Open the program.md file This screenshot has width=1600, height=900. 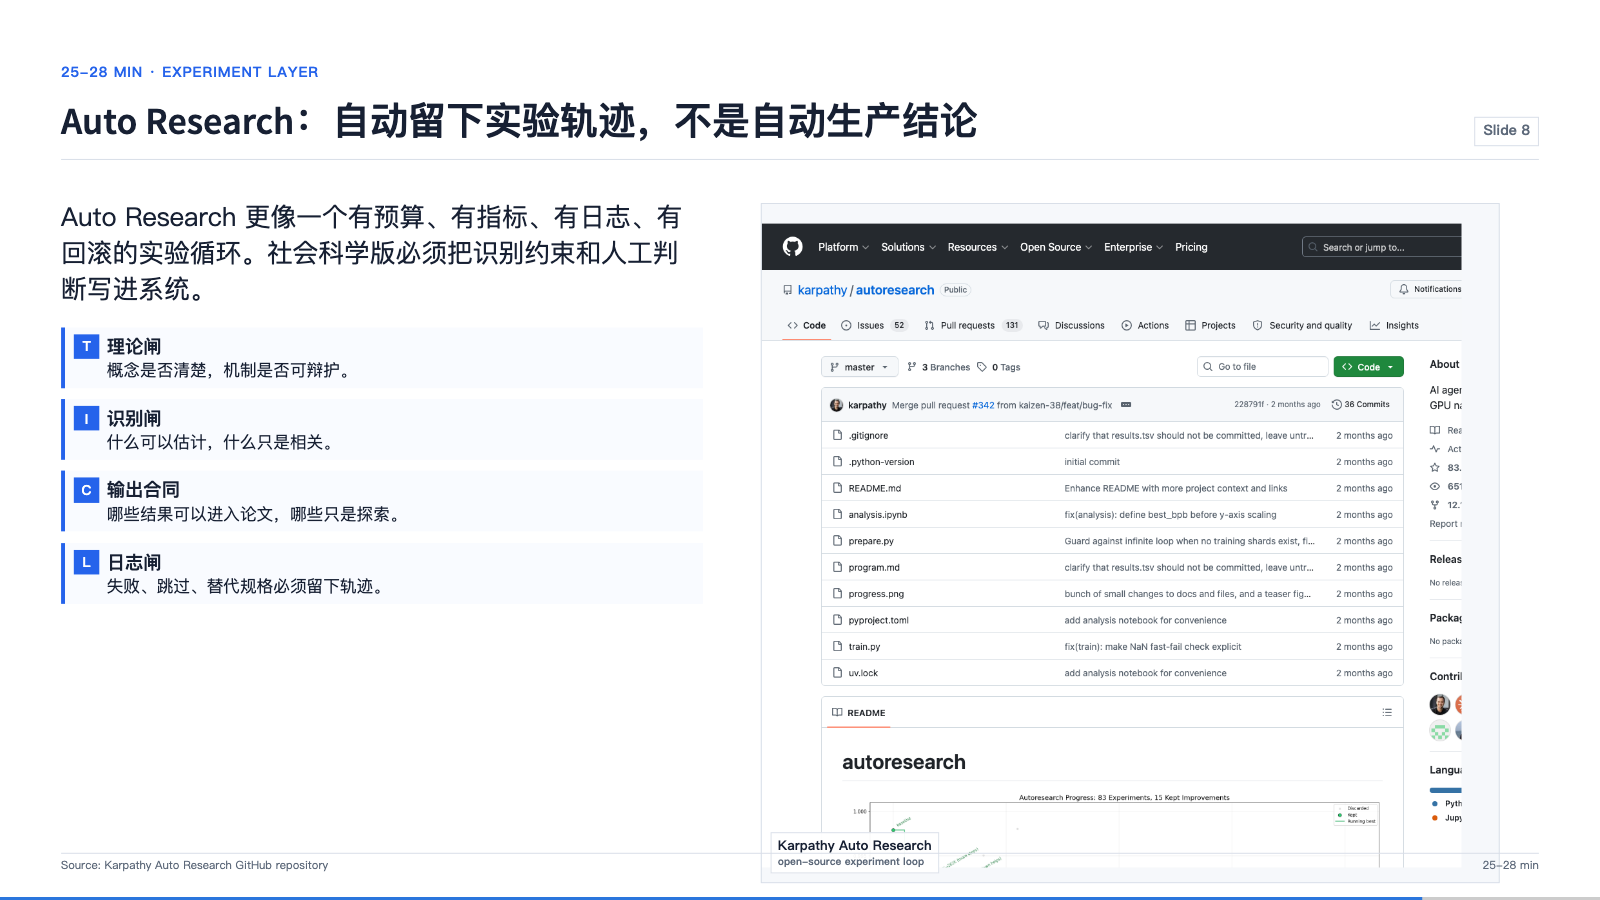(x=874, y=568)
